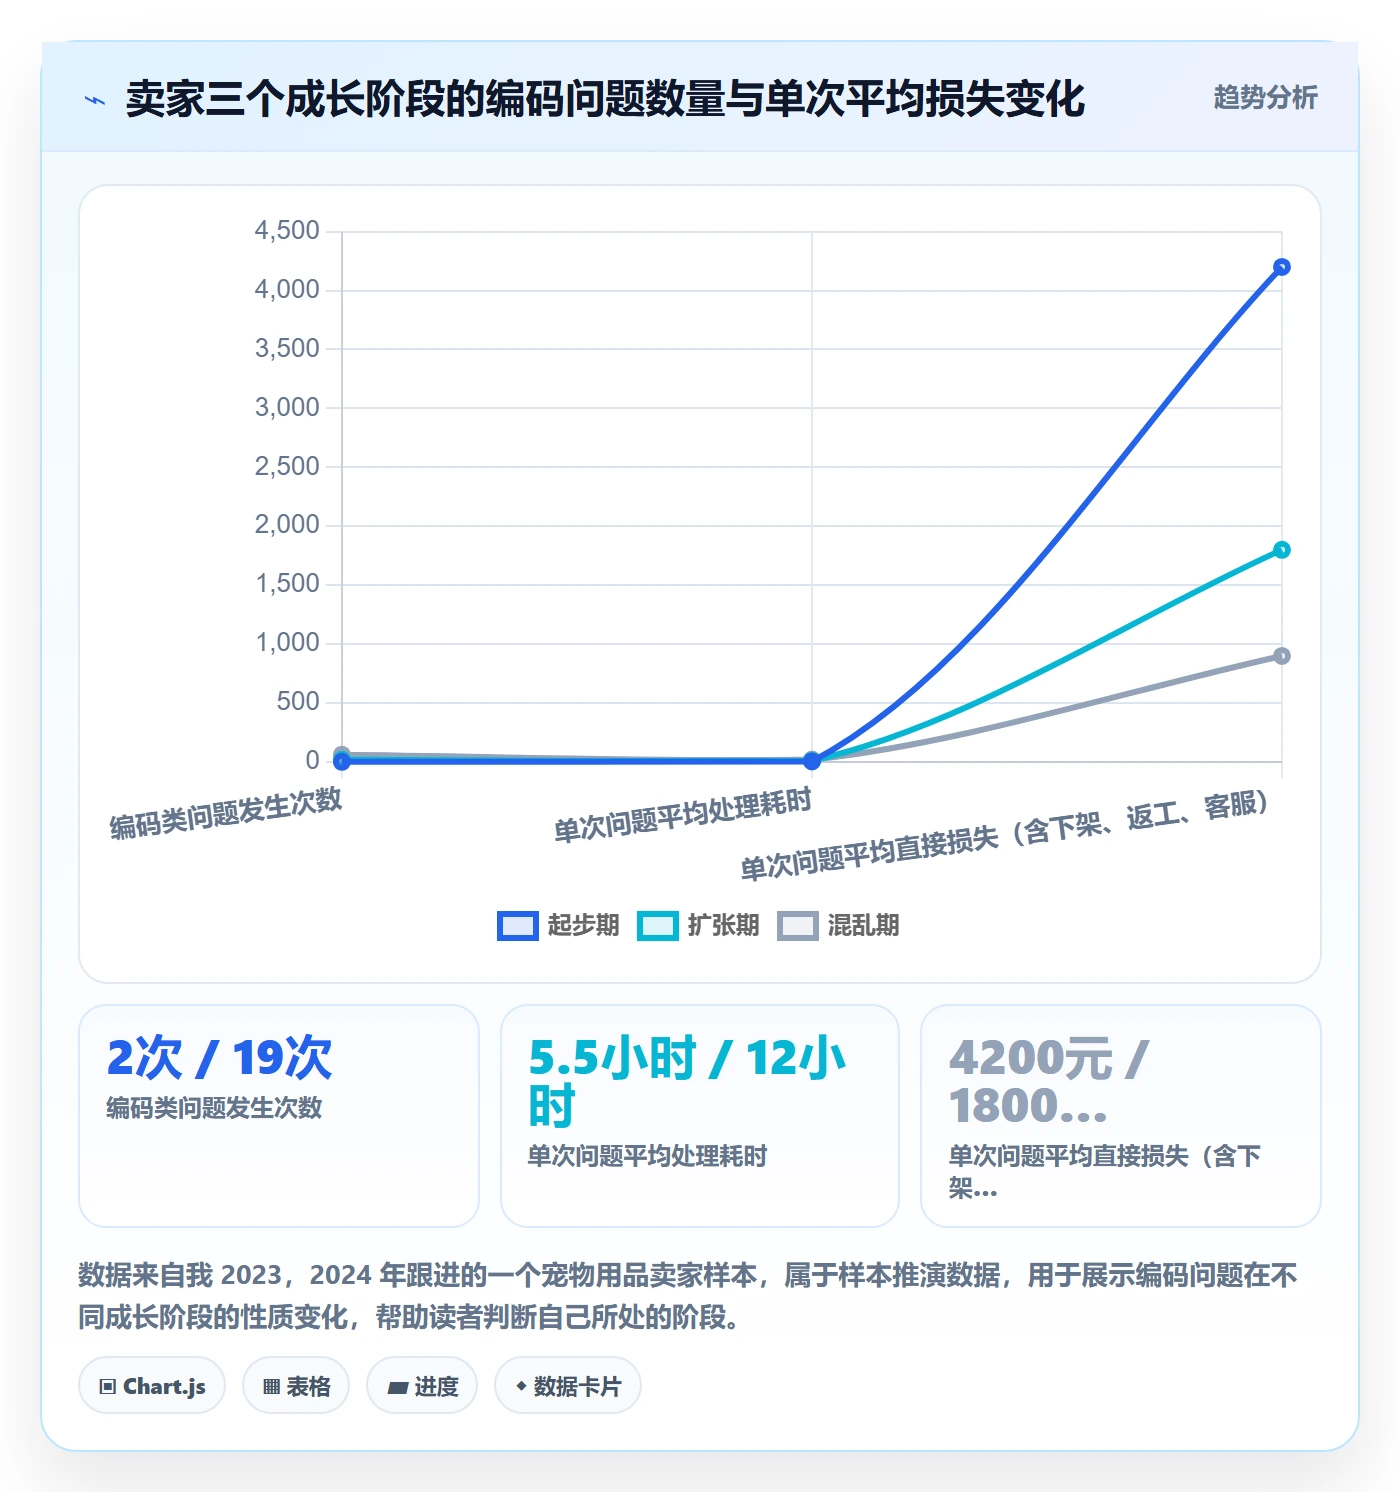This screenshot has width=1400, height=1492.
Task: Toggle the 扩张期 legend swatch
Action: [x=657, y=926]
